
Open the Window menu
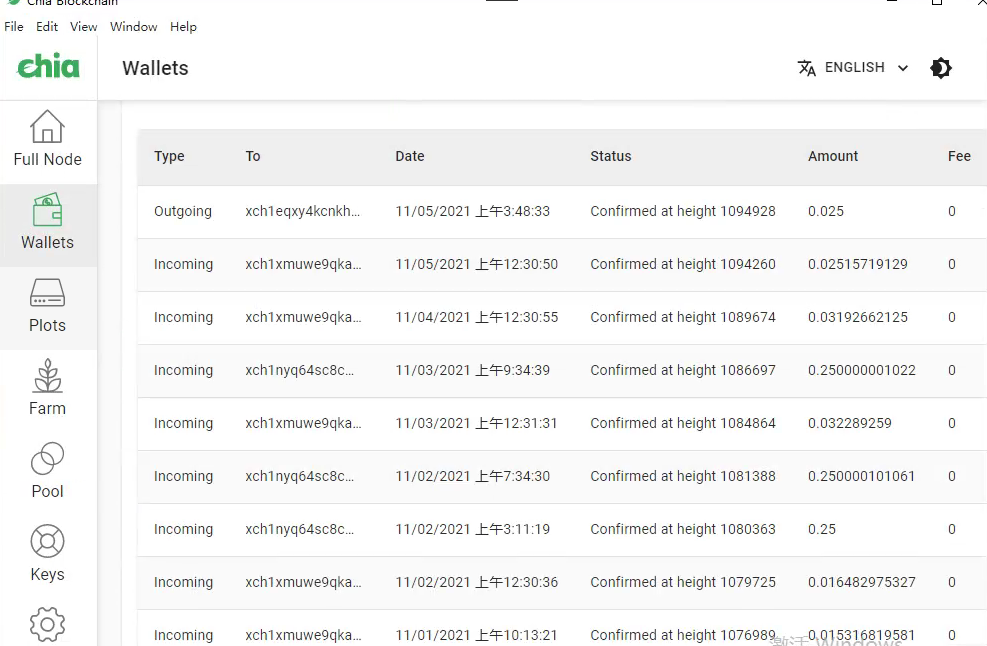tap(133, 26)
